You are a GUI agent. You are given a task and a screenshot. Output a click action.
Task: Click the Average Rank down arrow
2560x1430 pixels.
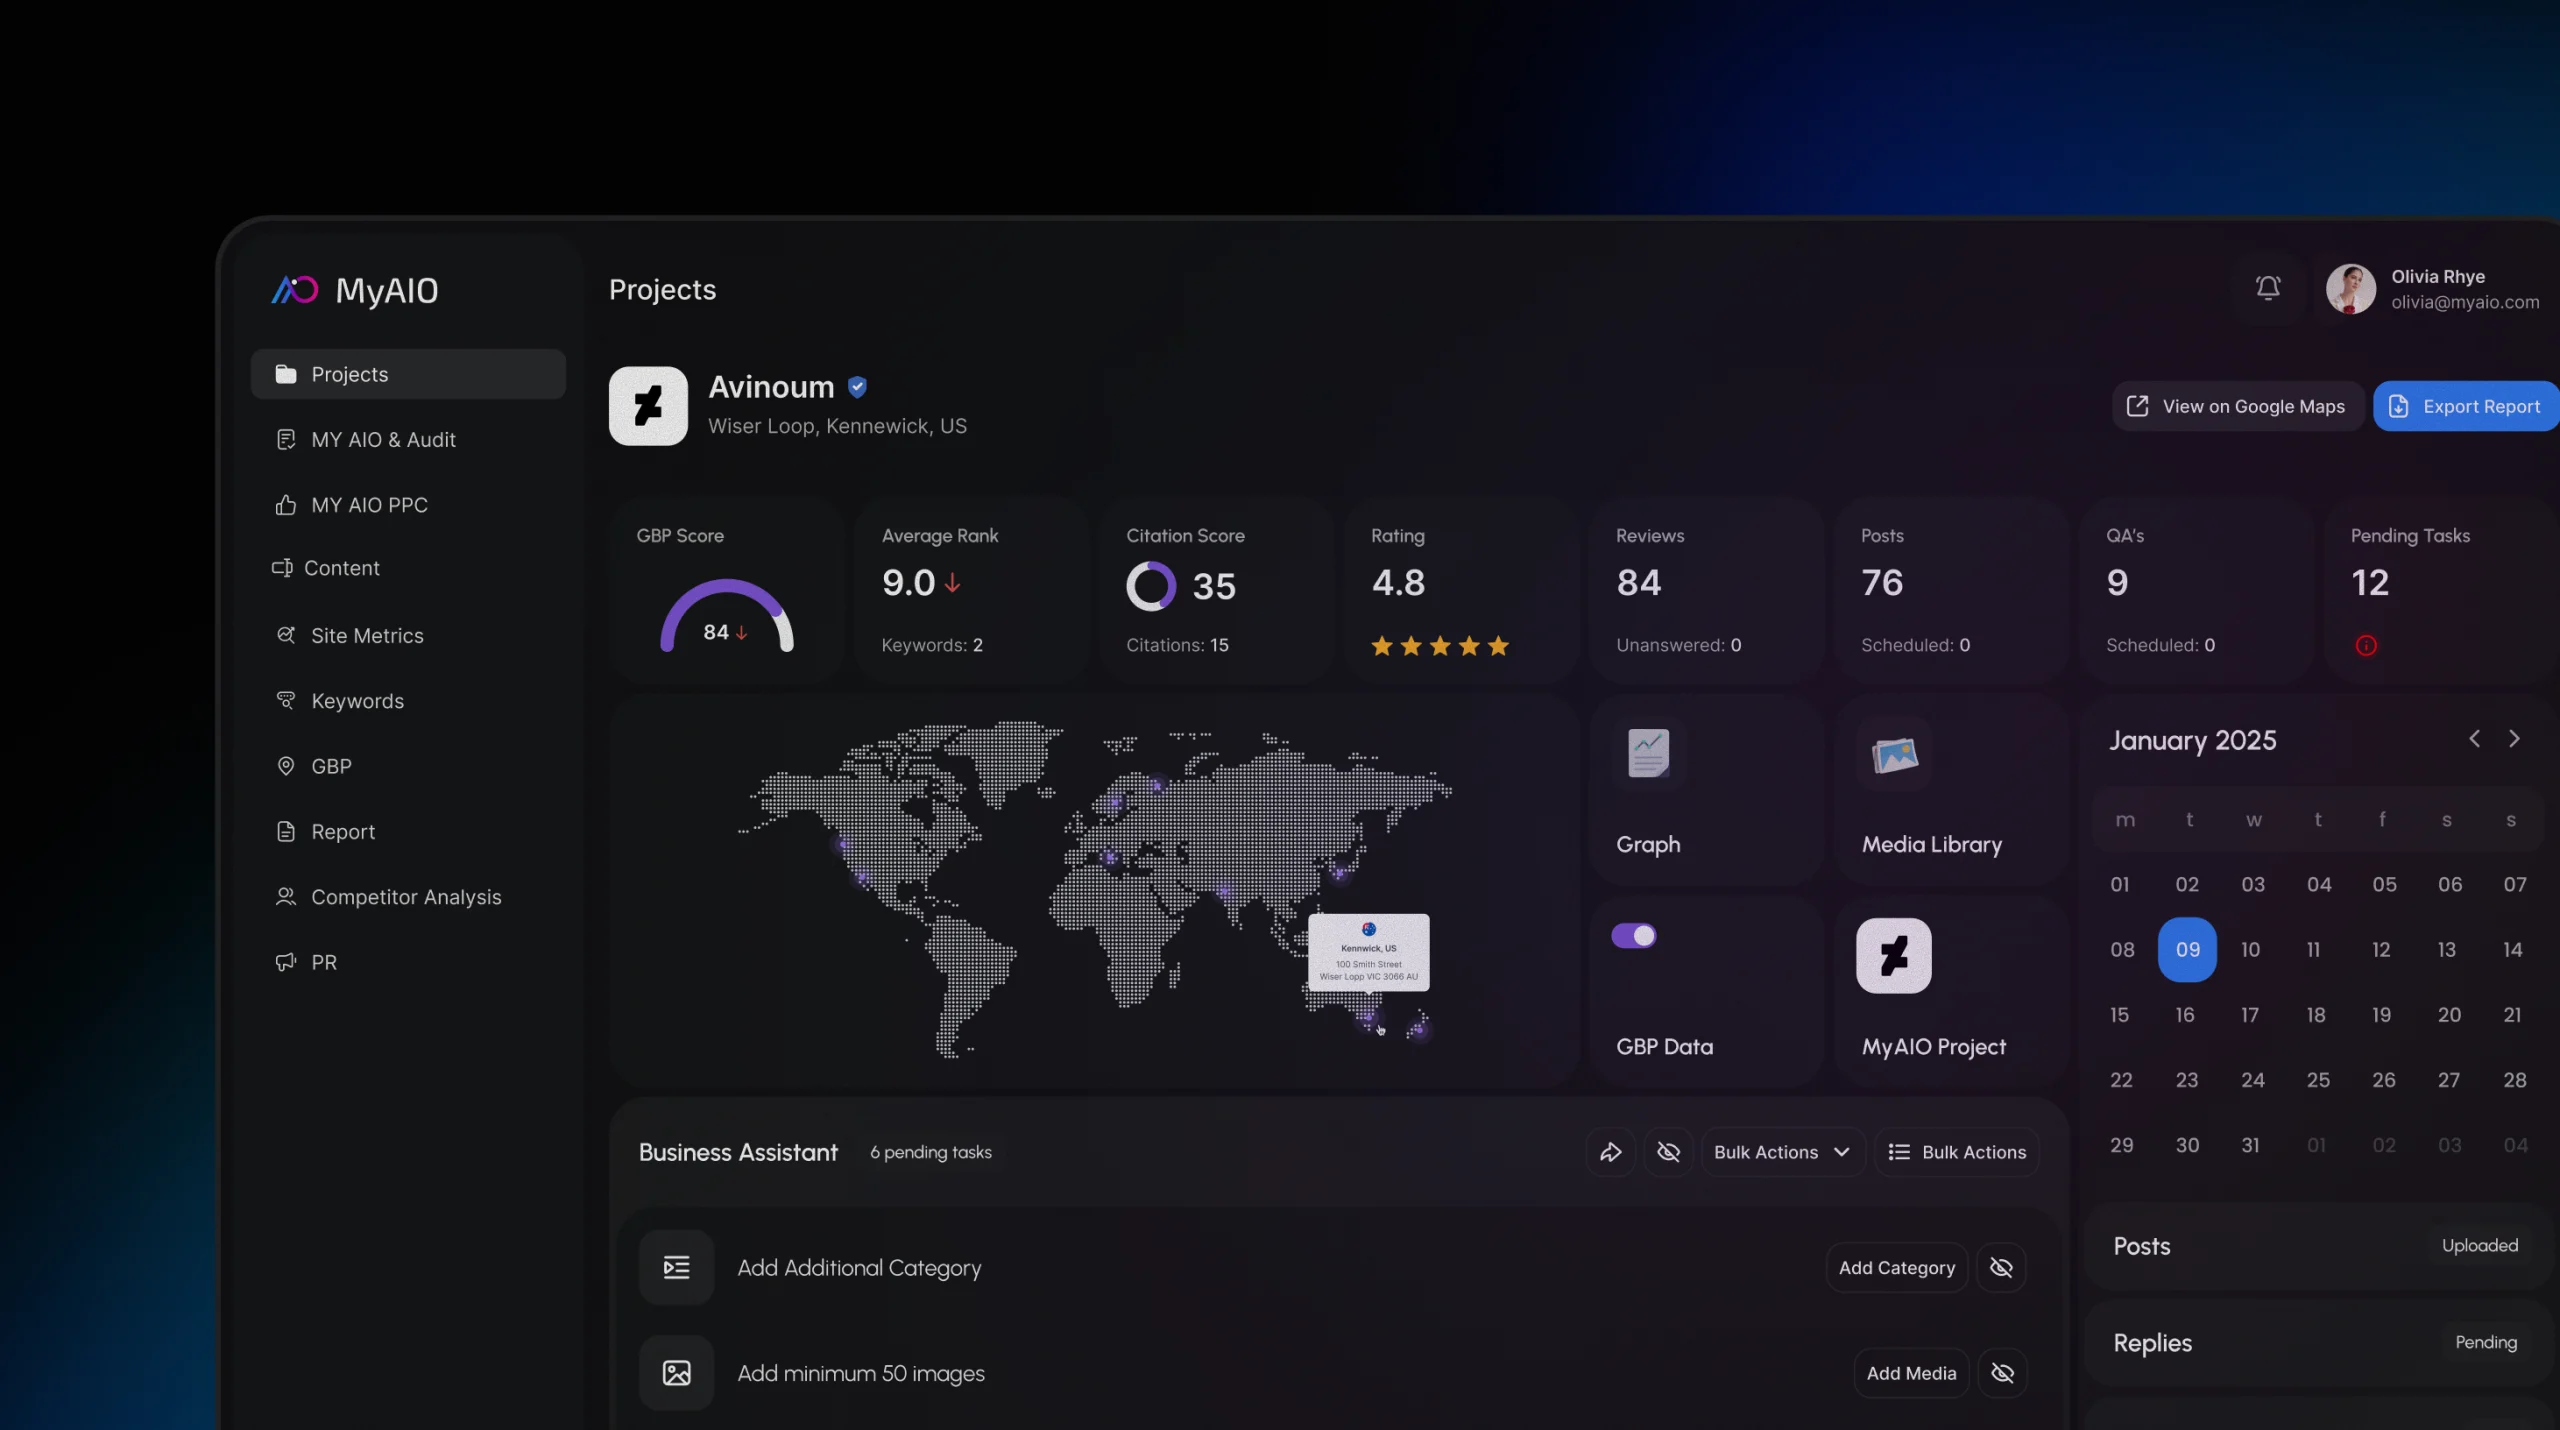click(x=953, y=582)
